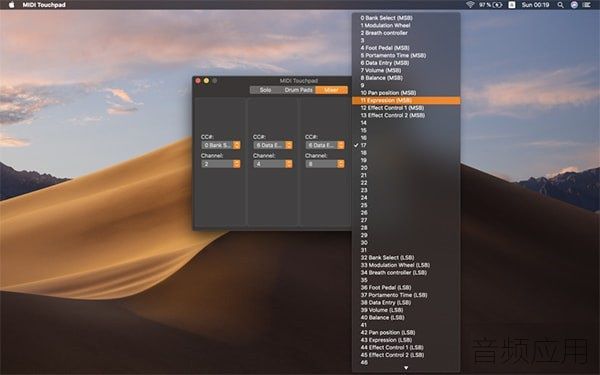Open the Channel dropdown showing 4

273,164
